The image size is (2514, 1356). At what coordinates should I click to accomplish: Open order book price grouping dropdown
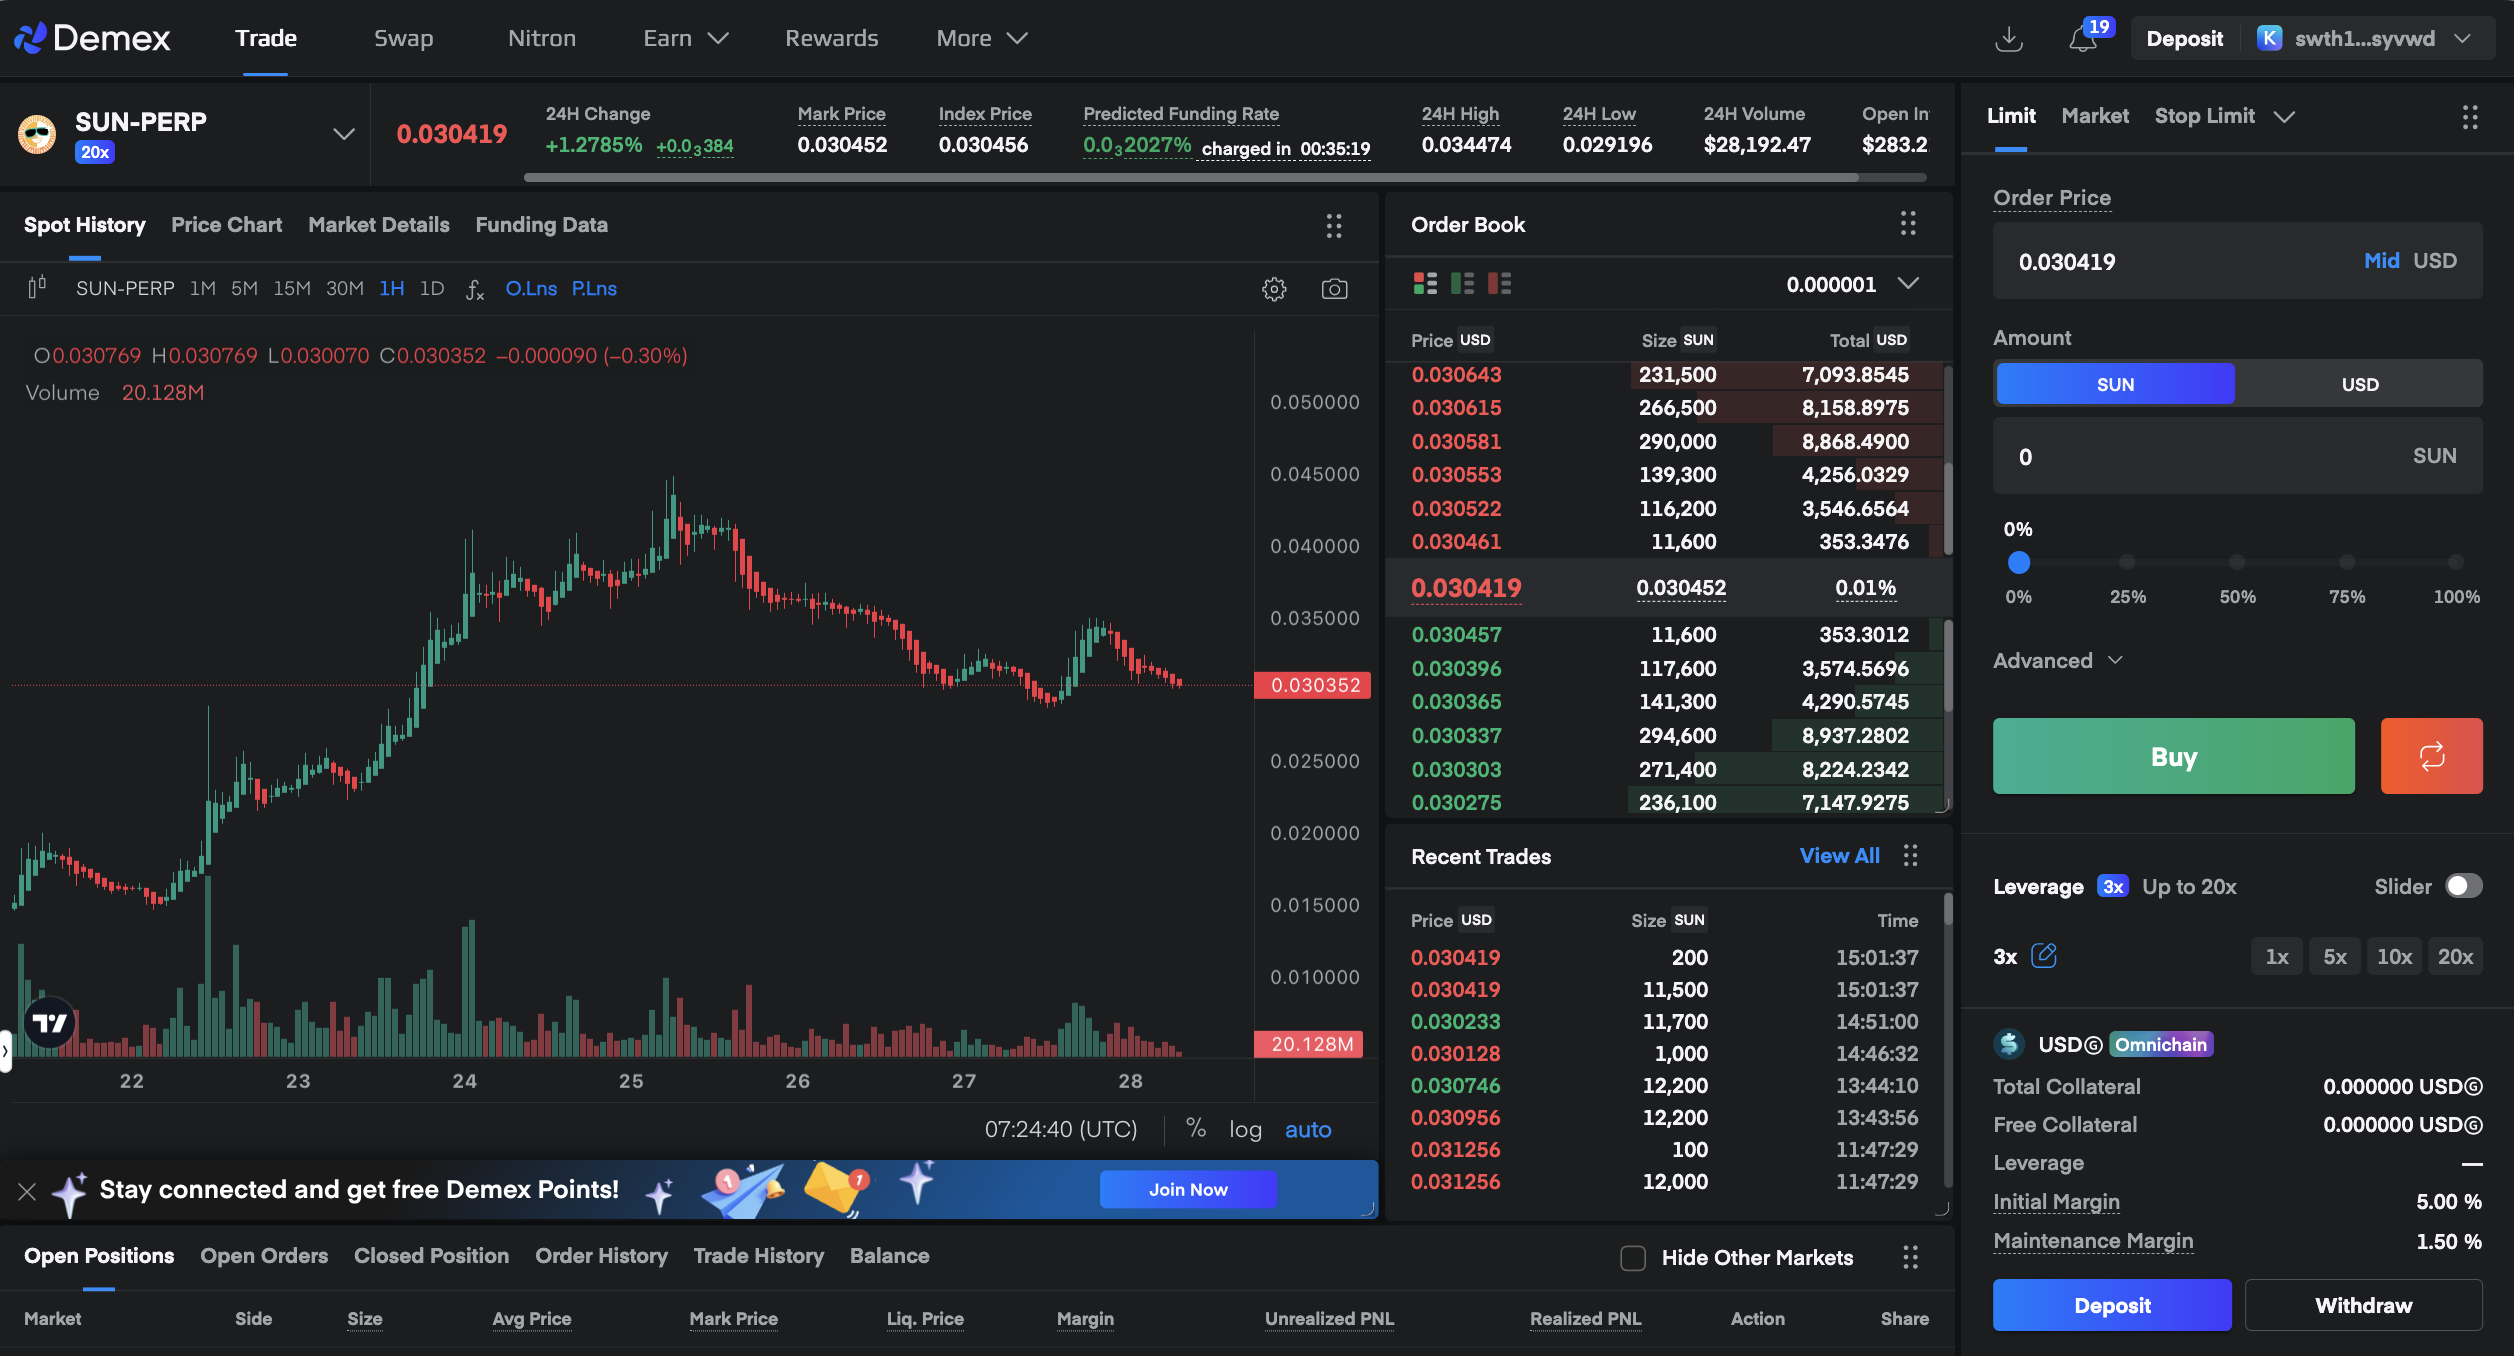(x=1908, y=284)
